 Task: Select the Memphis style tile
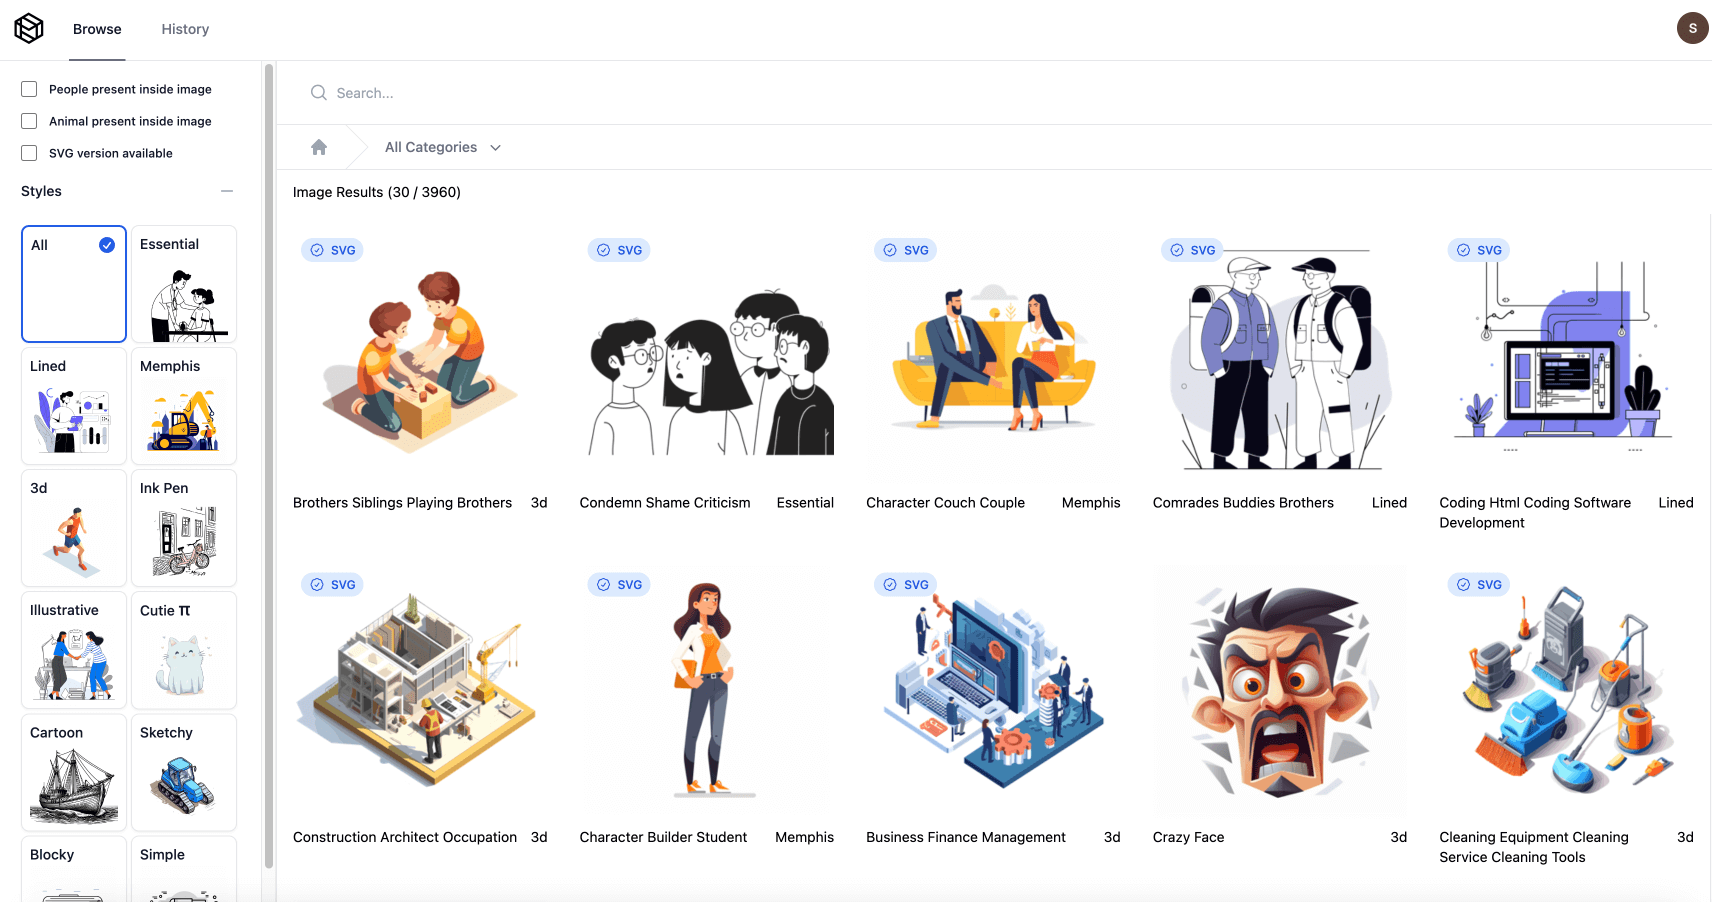pyautogui.click(x=184, y=406)
